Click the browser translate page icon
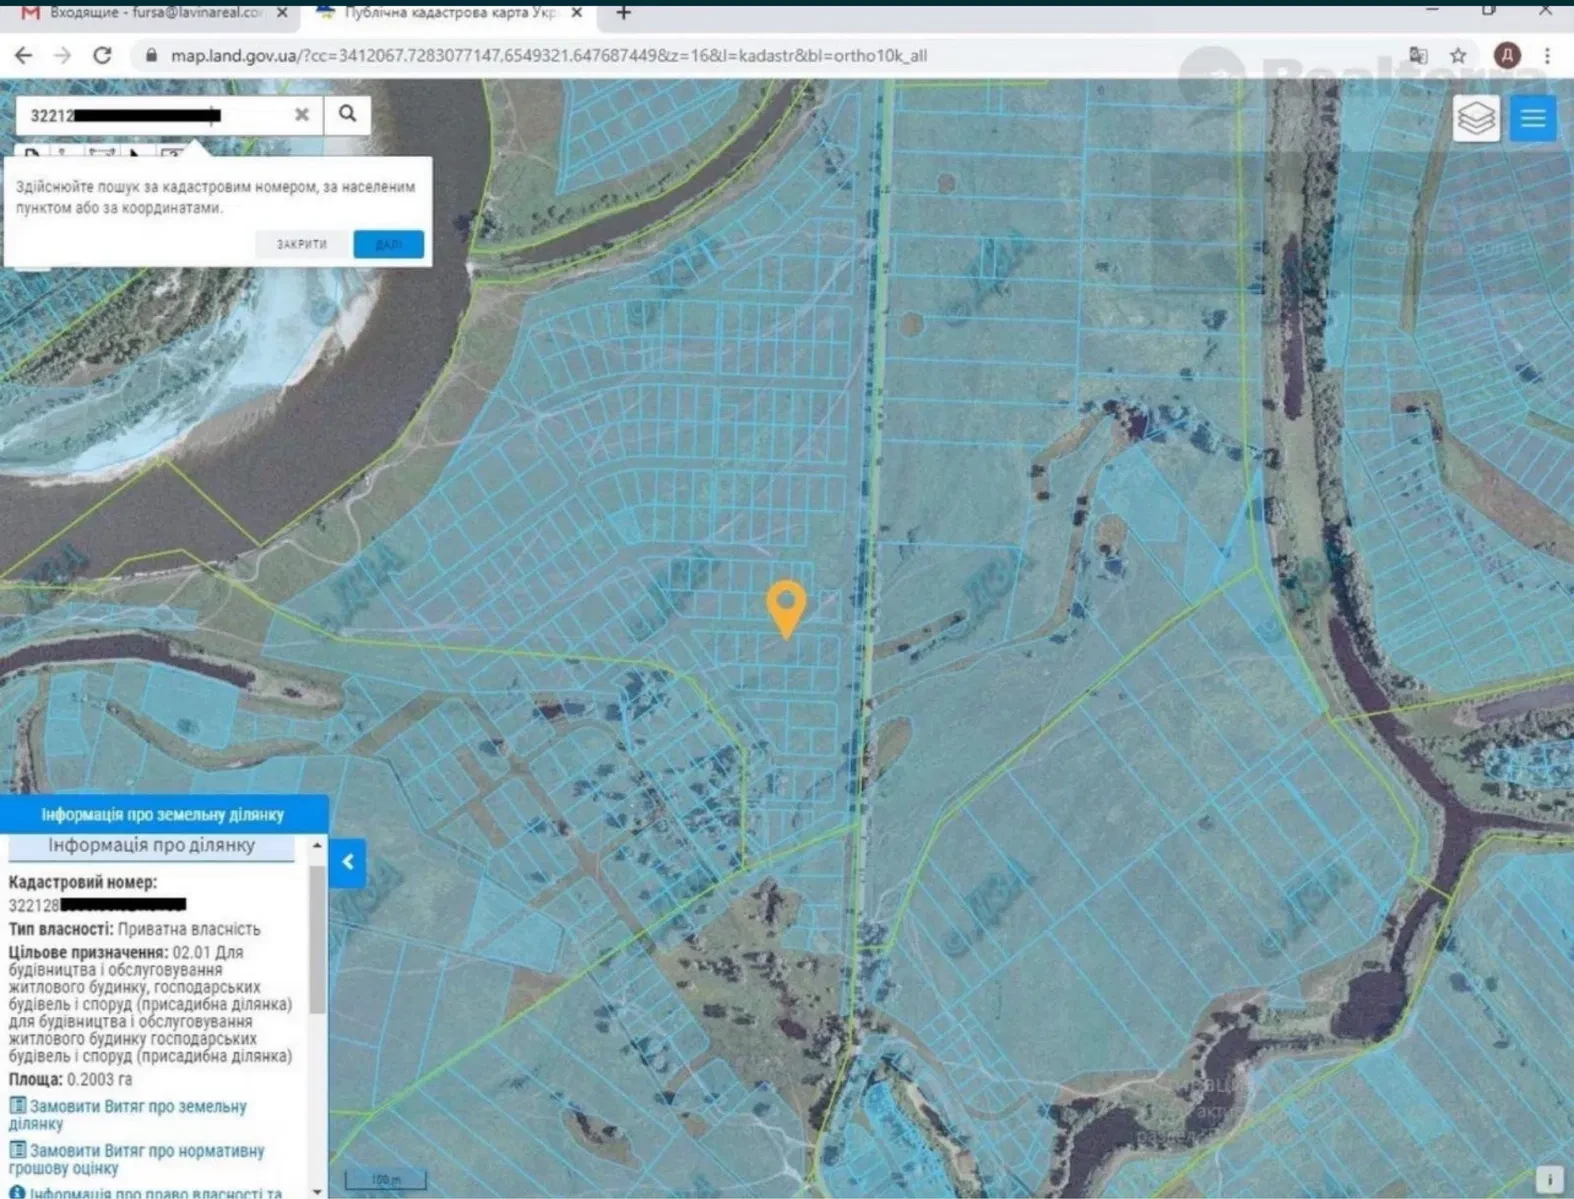Screen dimensions: 1574x1199 click(1418, 56)
